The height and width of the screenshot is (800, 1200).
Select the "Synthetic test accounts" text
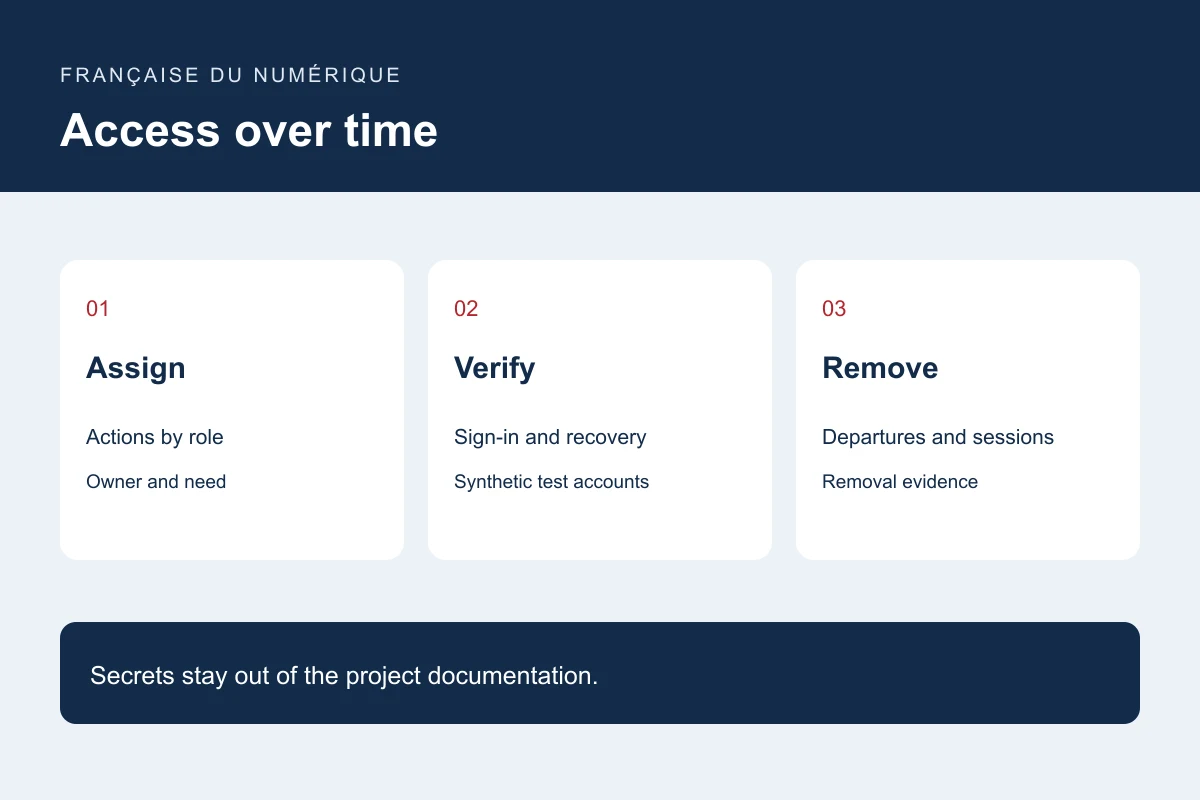click(x=551, y=481)
